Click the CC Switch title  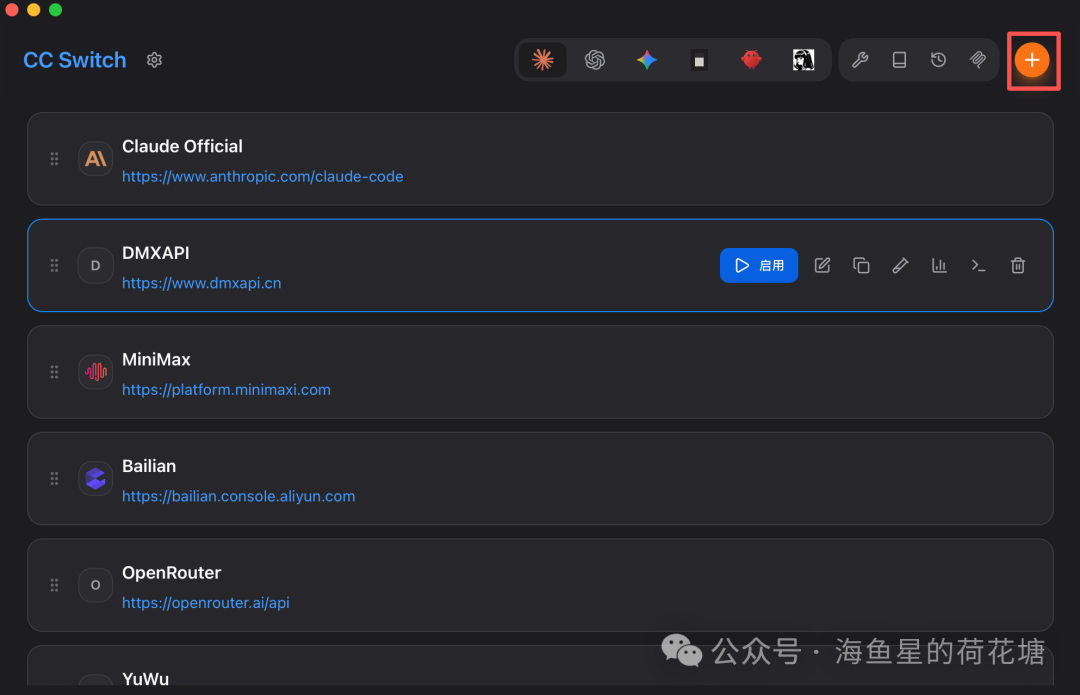(x=74, y=60)
